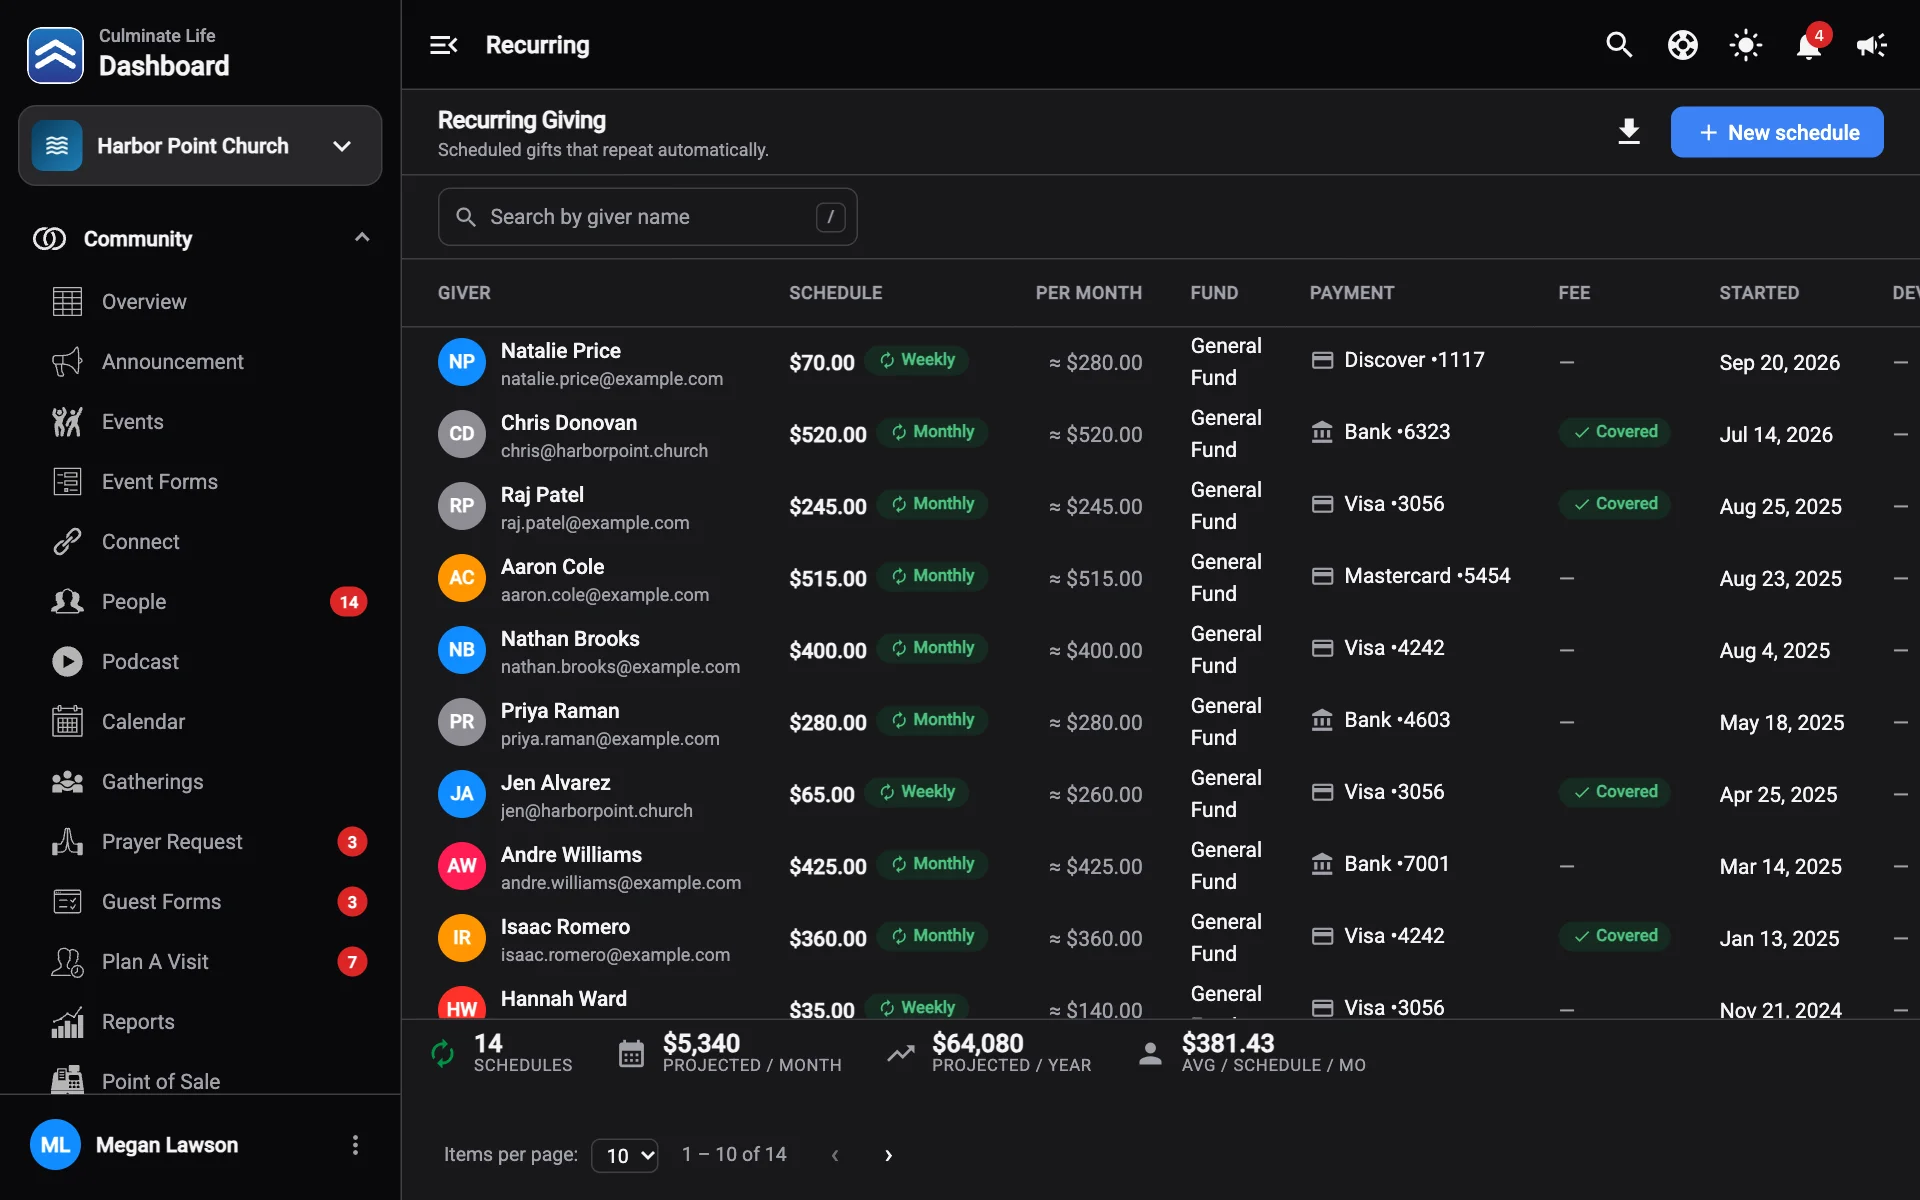Viewport: 1920px width, 1200px height.
Task: Click the help lifebuoy icon
Action: click(1682, 45)
